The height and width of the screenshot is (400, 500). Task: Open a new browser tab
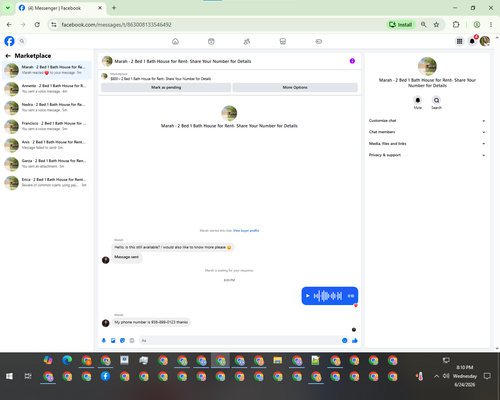(114, 8)
